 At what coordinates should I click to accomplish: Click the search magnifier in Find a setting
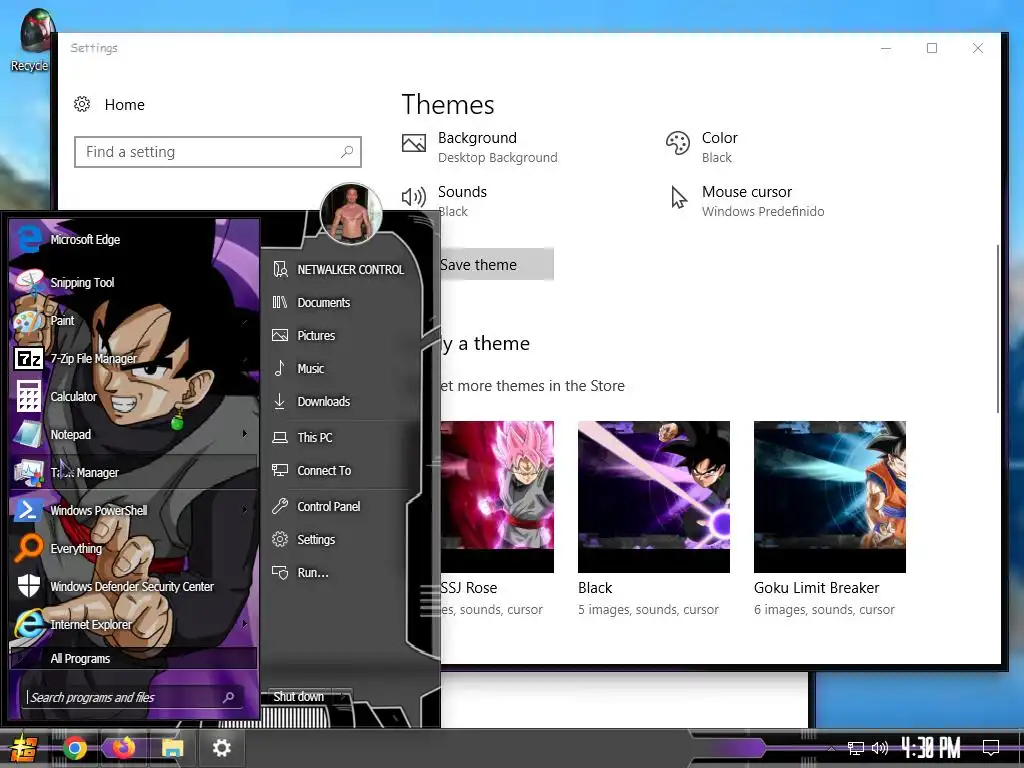pos(347,152)
